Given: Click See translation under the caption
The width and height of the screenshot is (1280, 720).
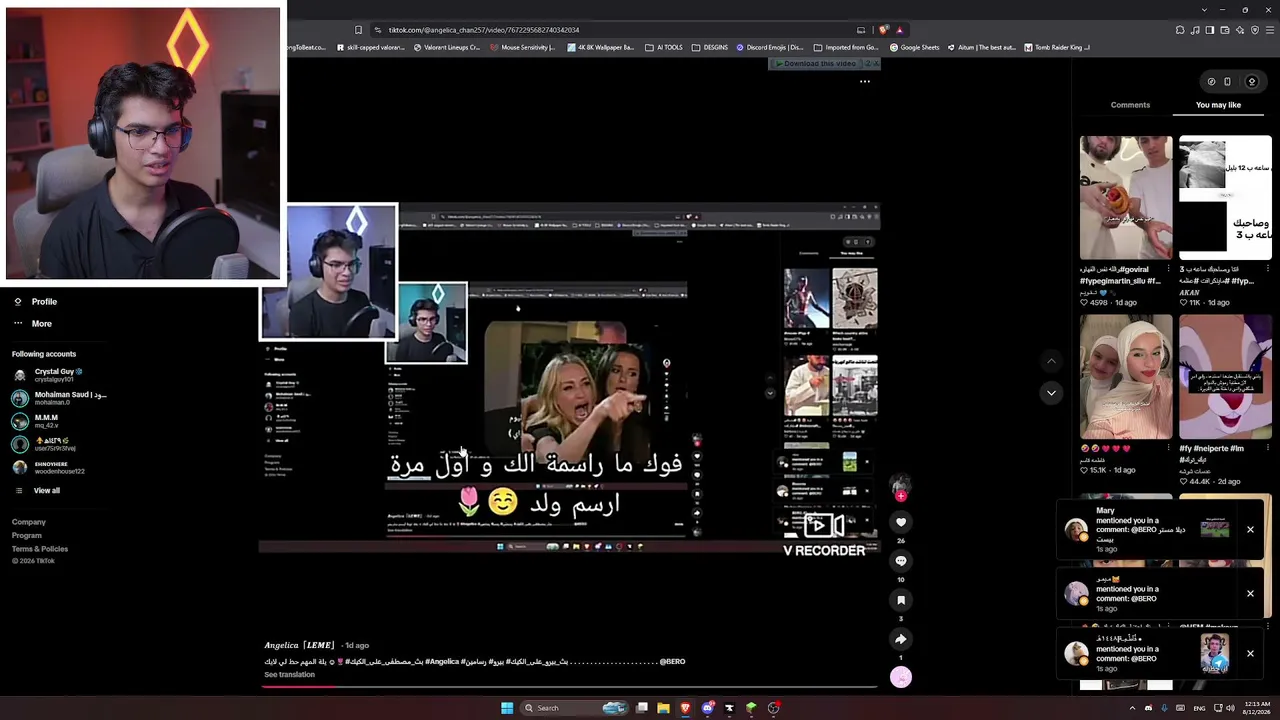Looking at the screenshot, I should coord(289,675).
